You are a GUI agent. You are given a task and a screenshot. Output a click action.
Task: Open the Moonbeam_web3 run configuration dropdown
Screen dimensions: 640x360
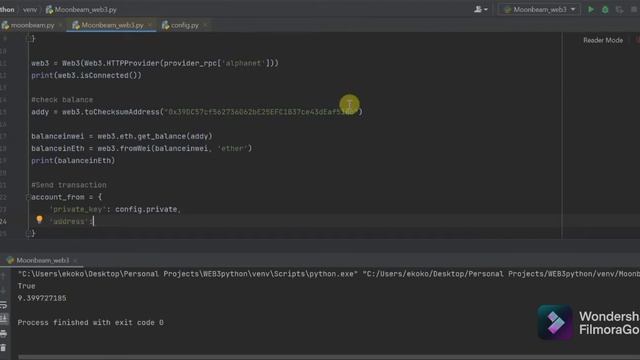(539, 9)
